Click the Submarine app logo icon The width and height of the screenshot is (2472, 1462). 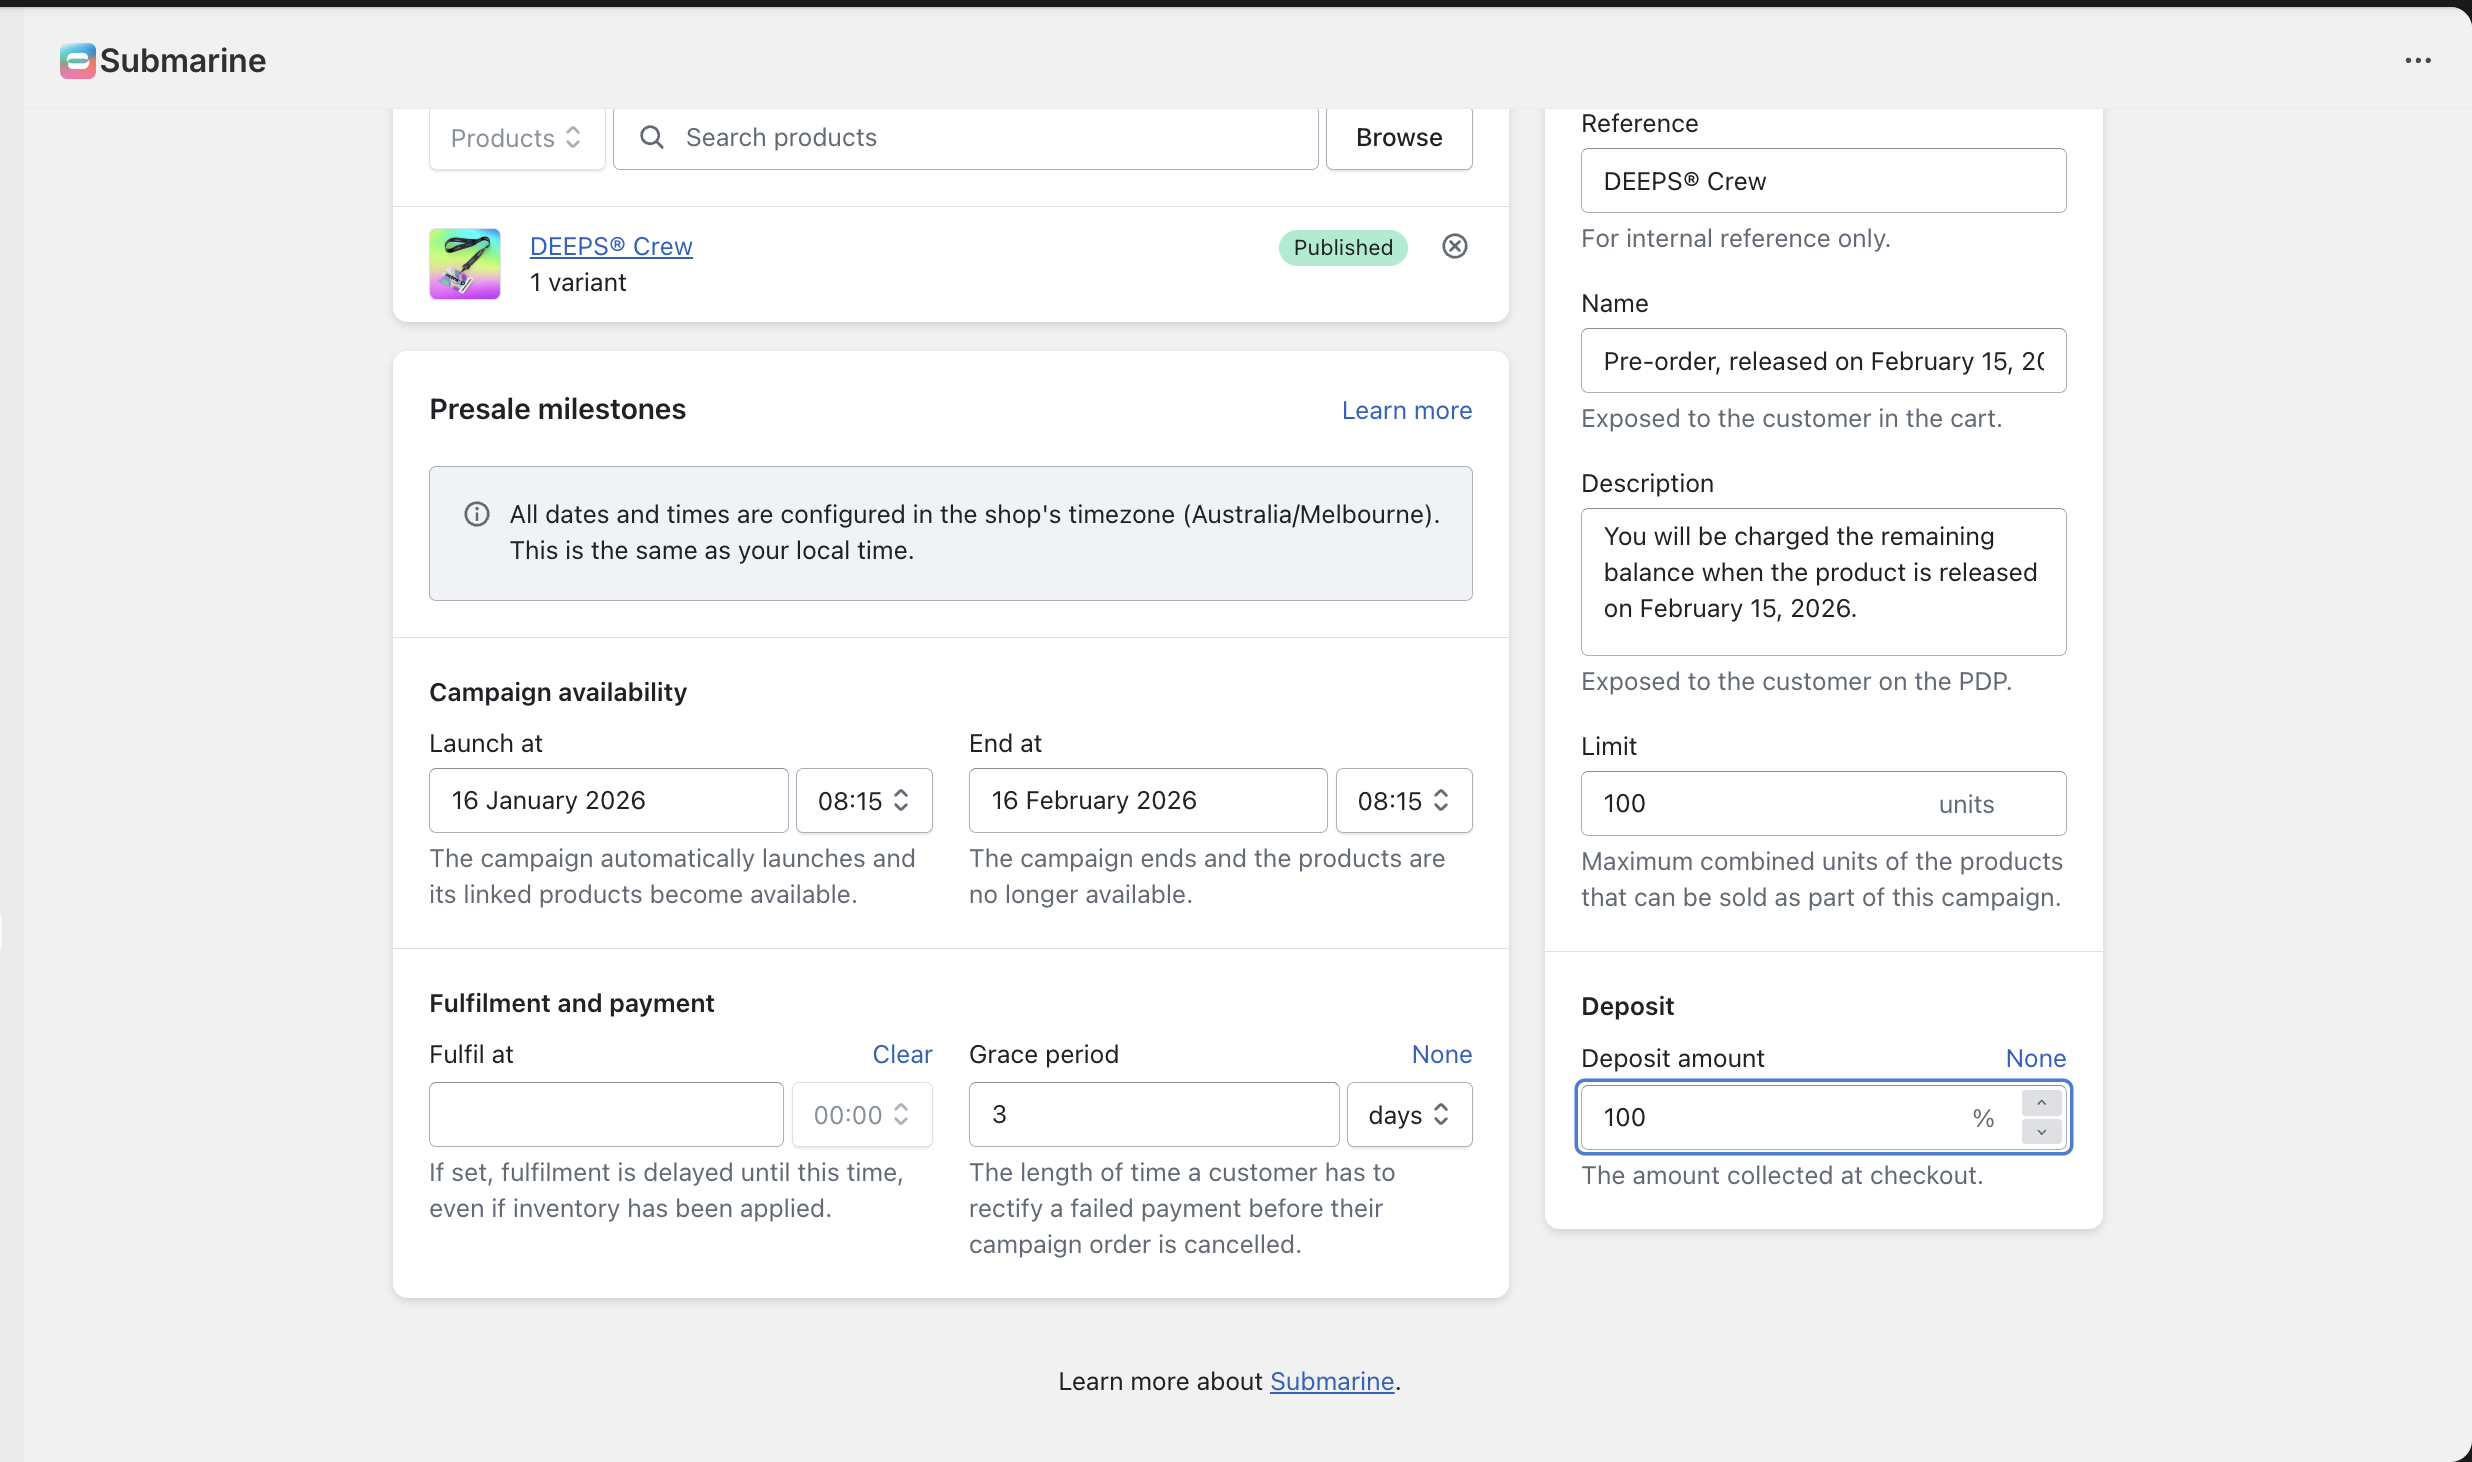pos(77,61)
